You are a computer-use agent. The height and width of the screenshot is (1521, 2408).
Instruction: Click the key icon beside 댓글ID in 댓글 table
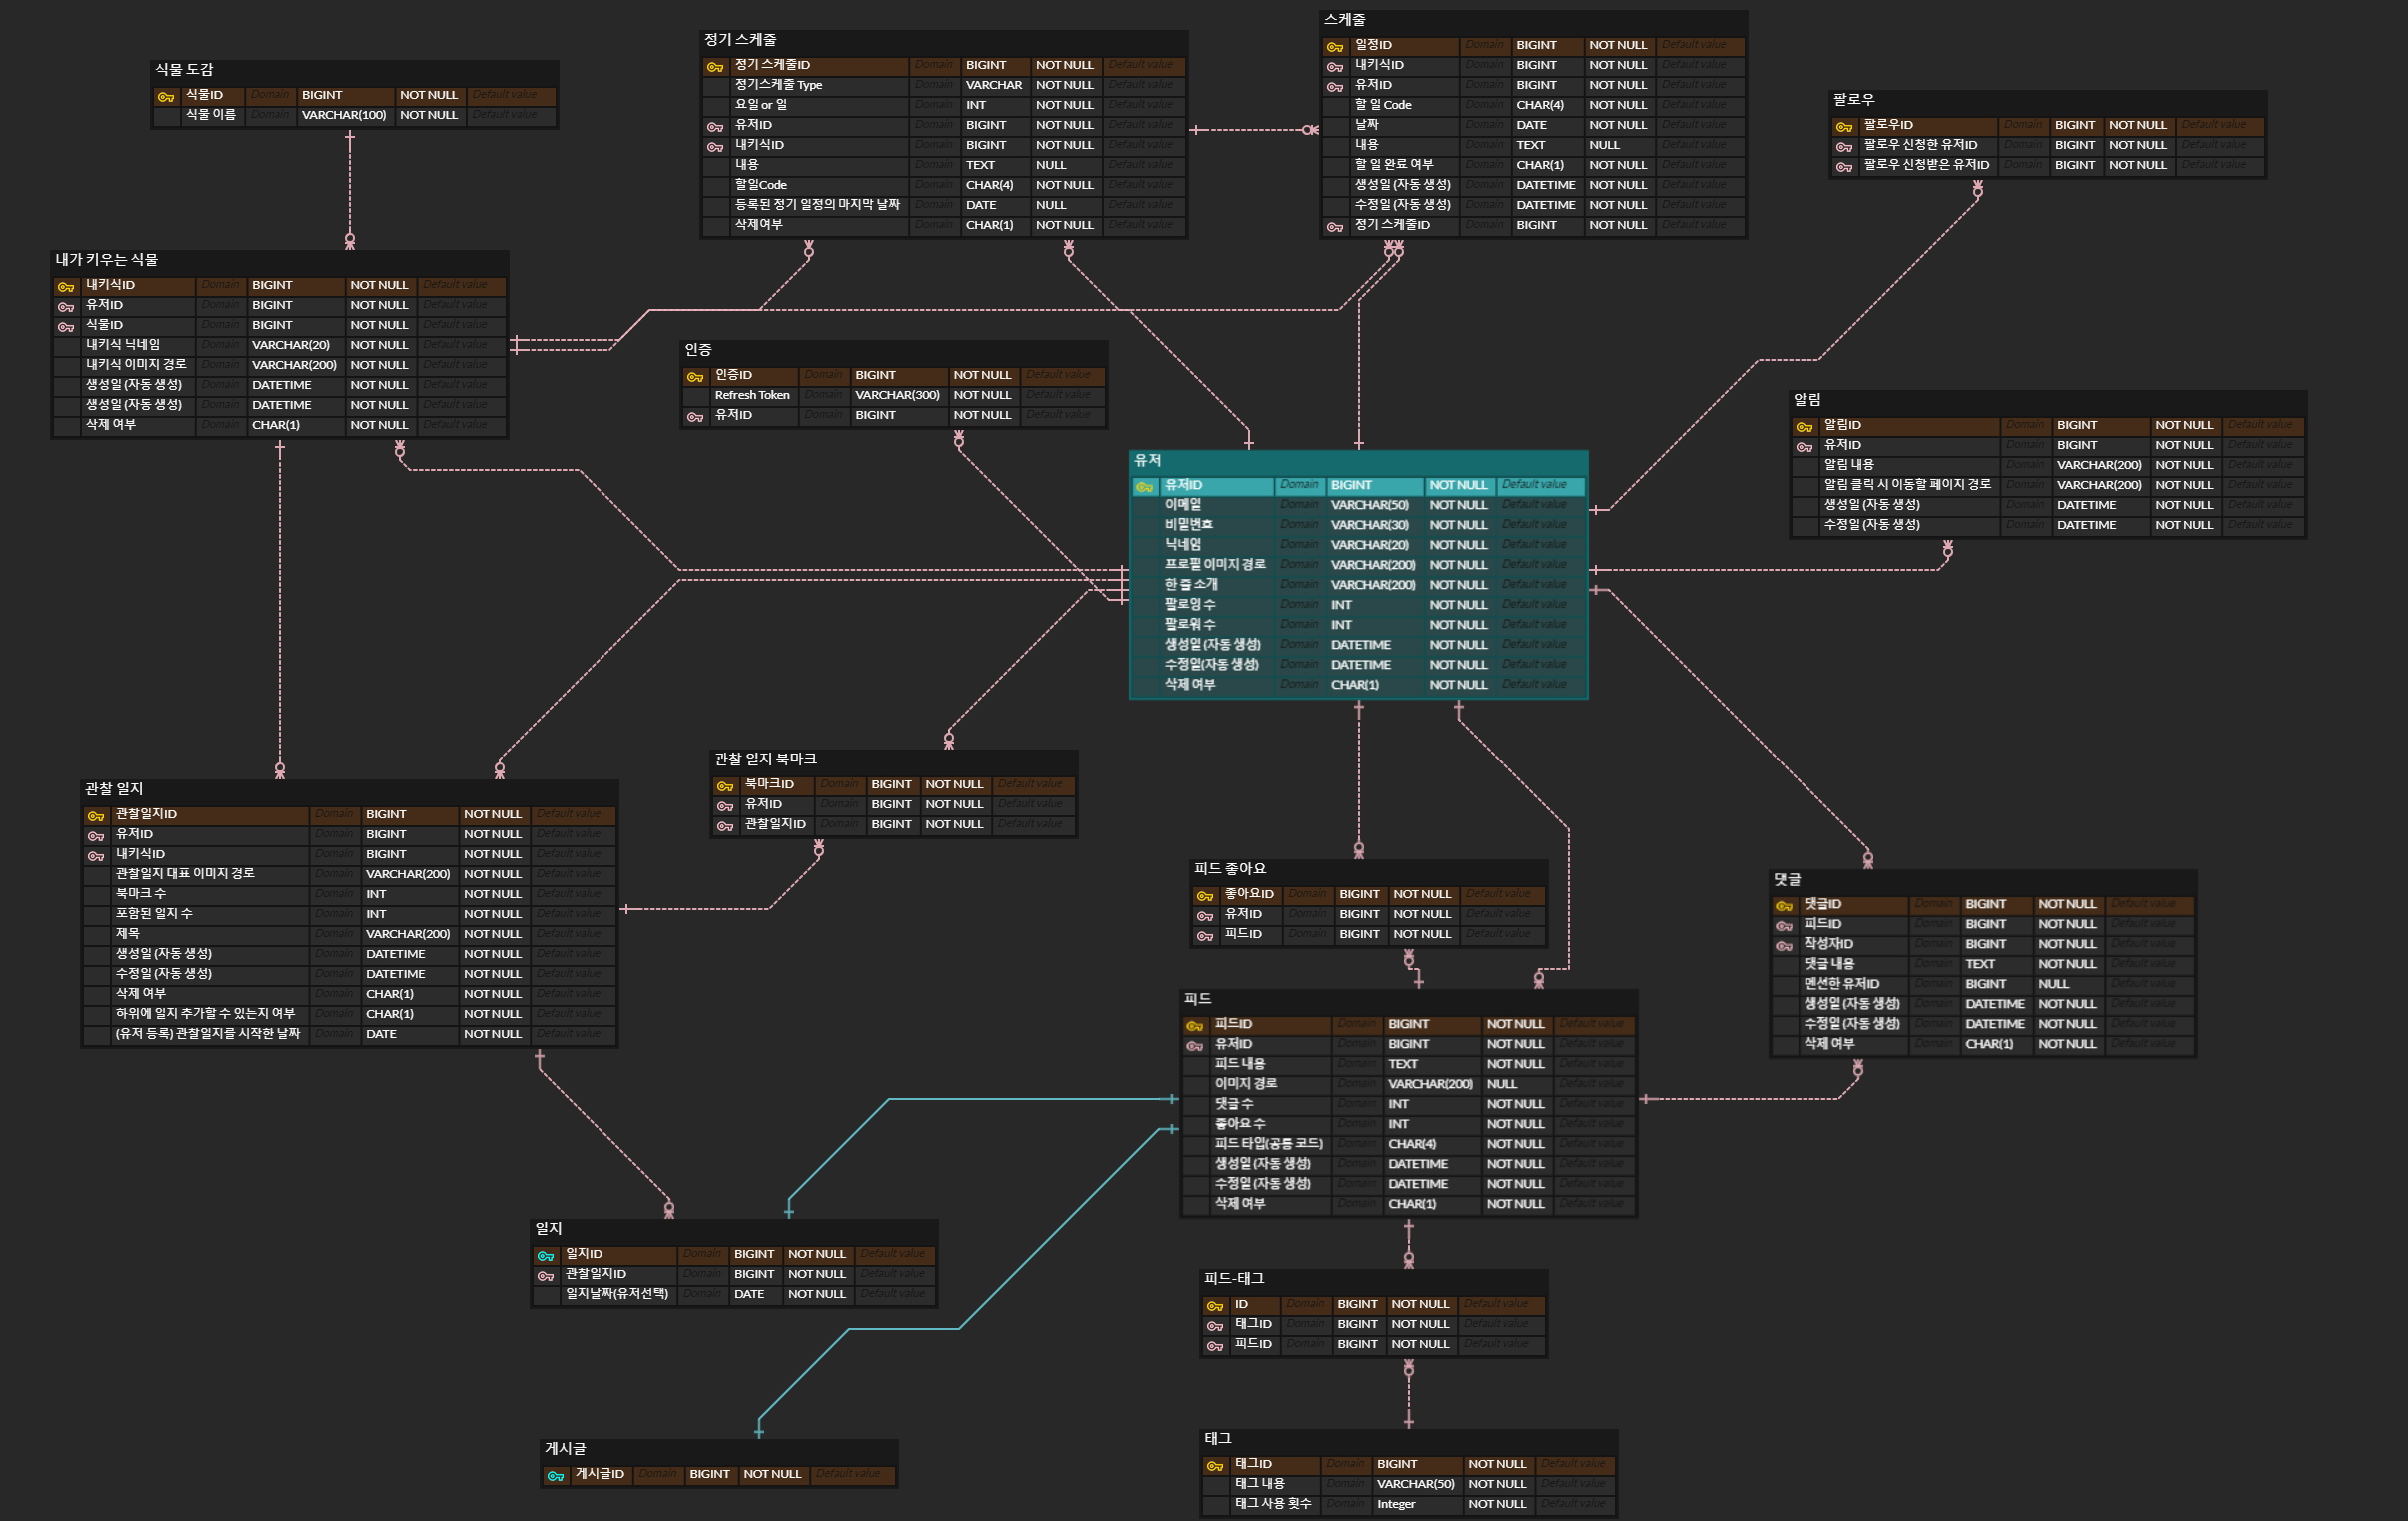point(1783,906)
